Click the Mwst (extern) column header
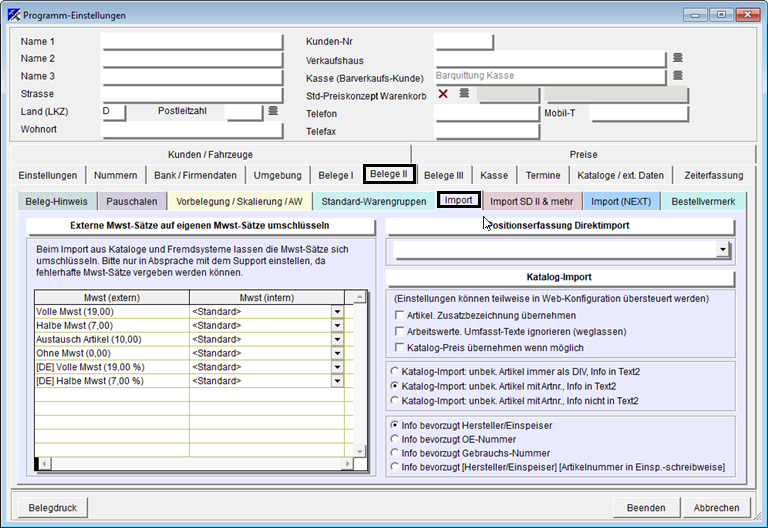The height and width of the screenshot is (528, 768). point(112,297)
